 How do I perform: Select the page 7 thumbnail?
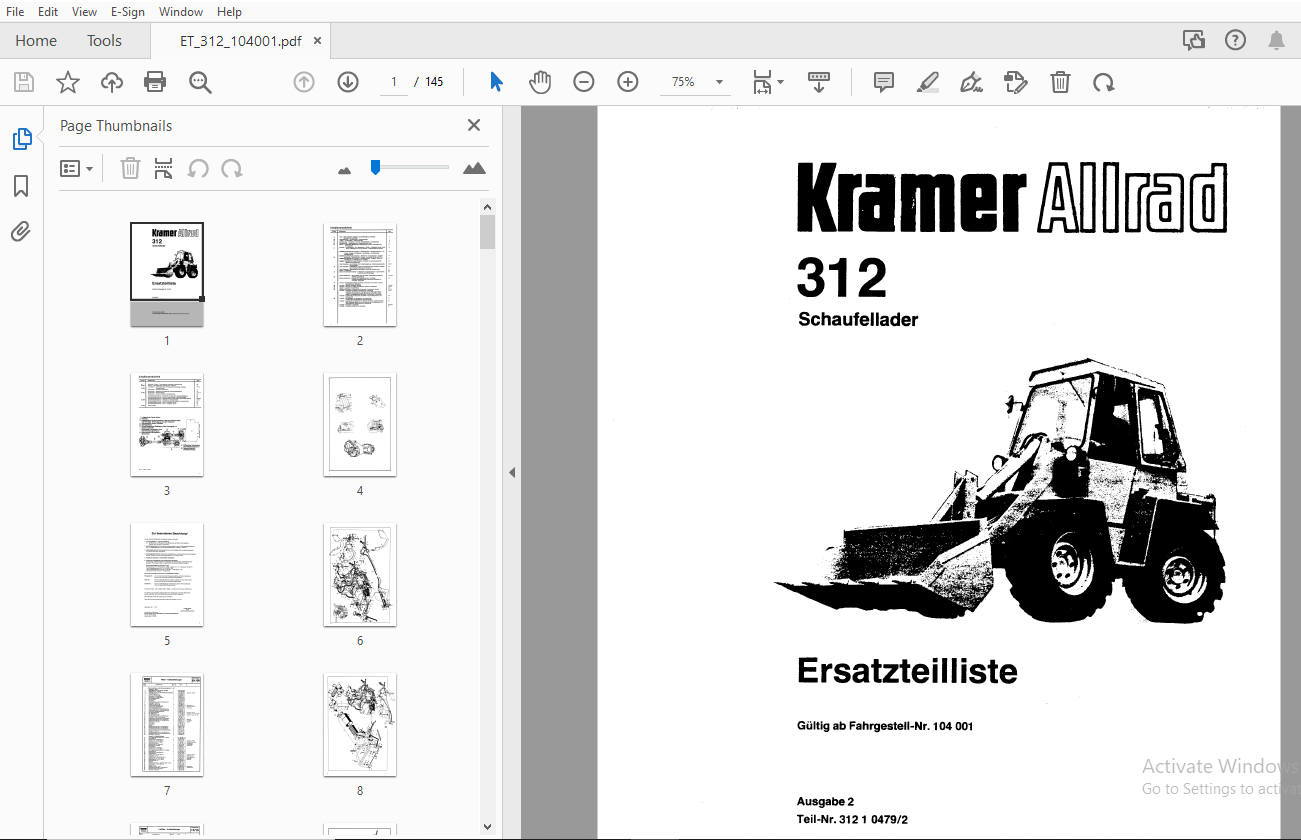[x=167, y=724]
